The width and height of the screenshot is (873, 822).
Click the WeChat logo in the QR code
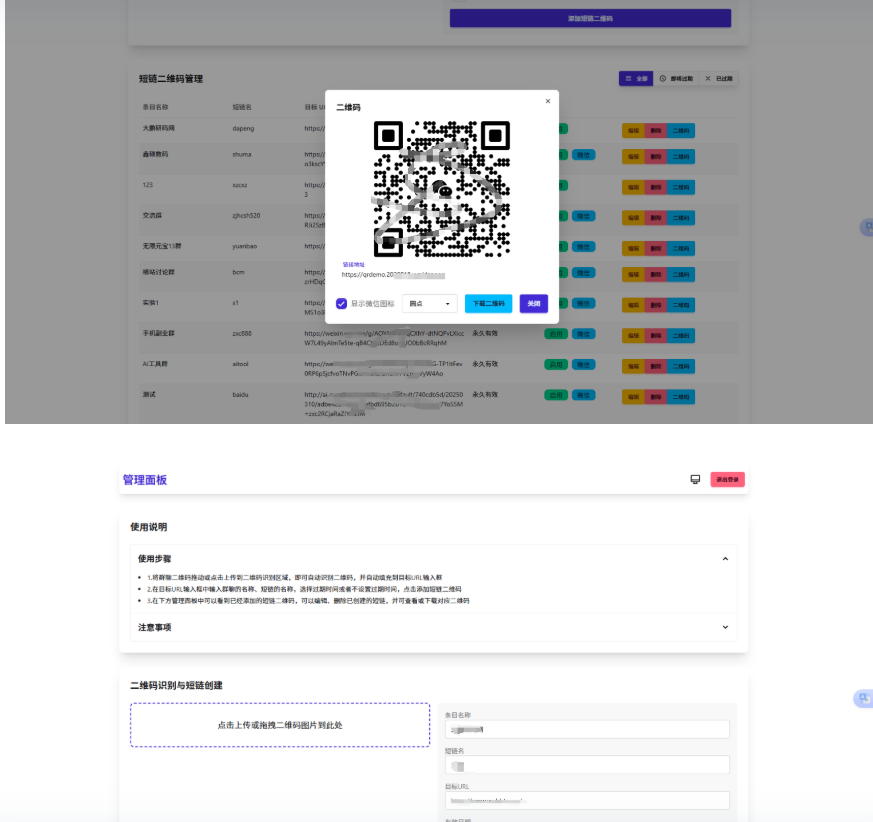coord(442,187)
